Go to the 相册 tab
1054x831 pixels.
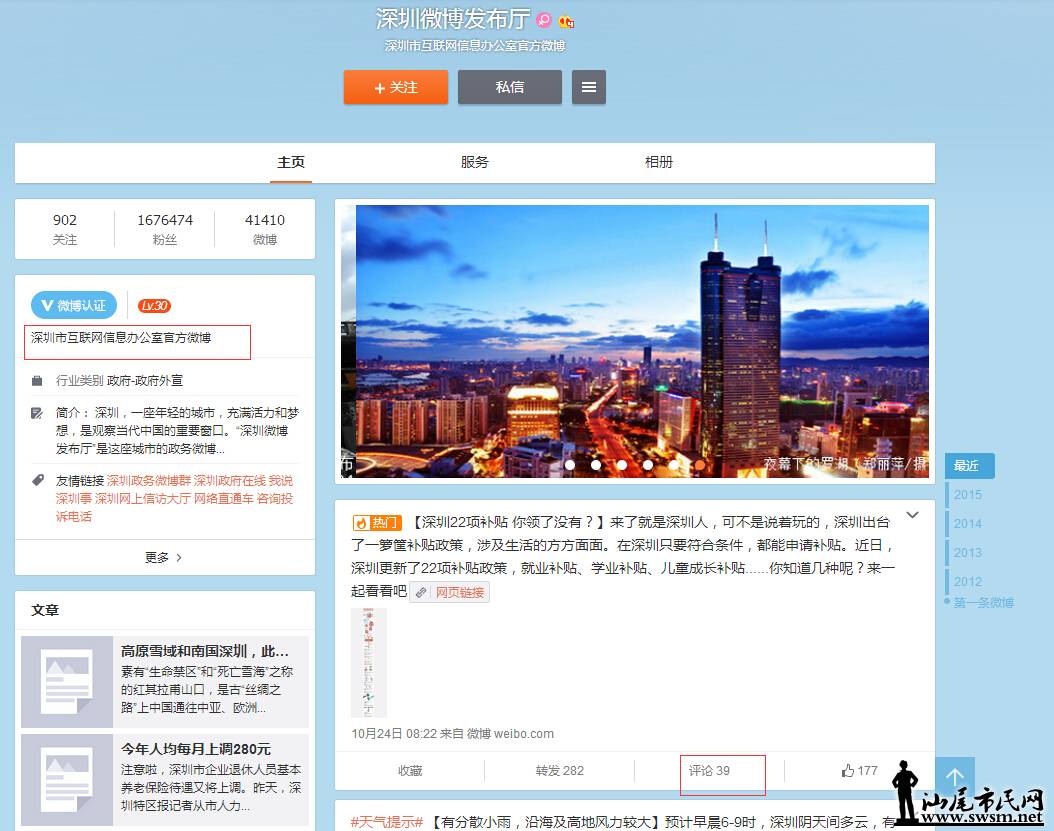tap(659, 162)
